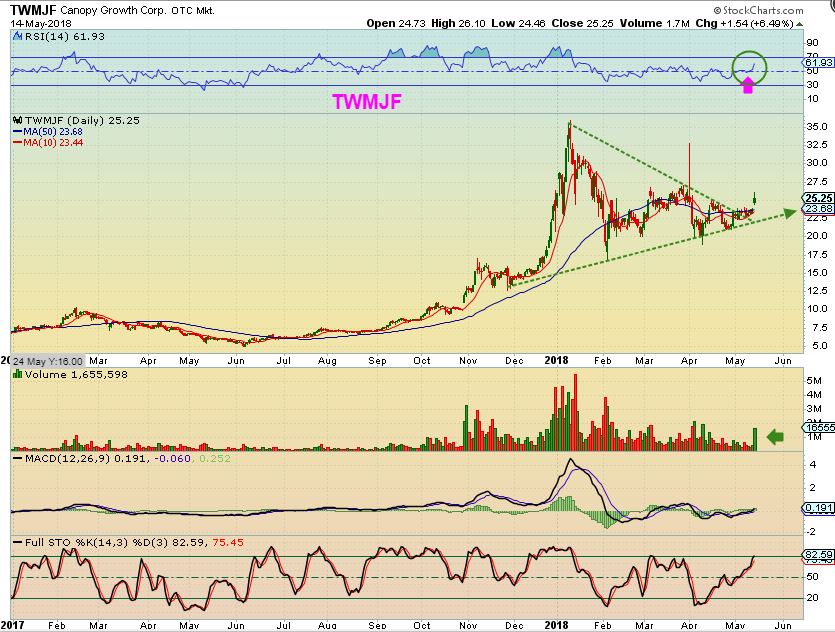Click the 75.45 stochastic %D value
Viewport: 835px width, 632px height.
coord(228,543)
